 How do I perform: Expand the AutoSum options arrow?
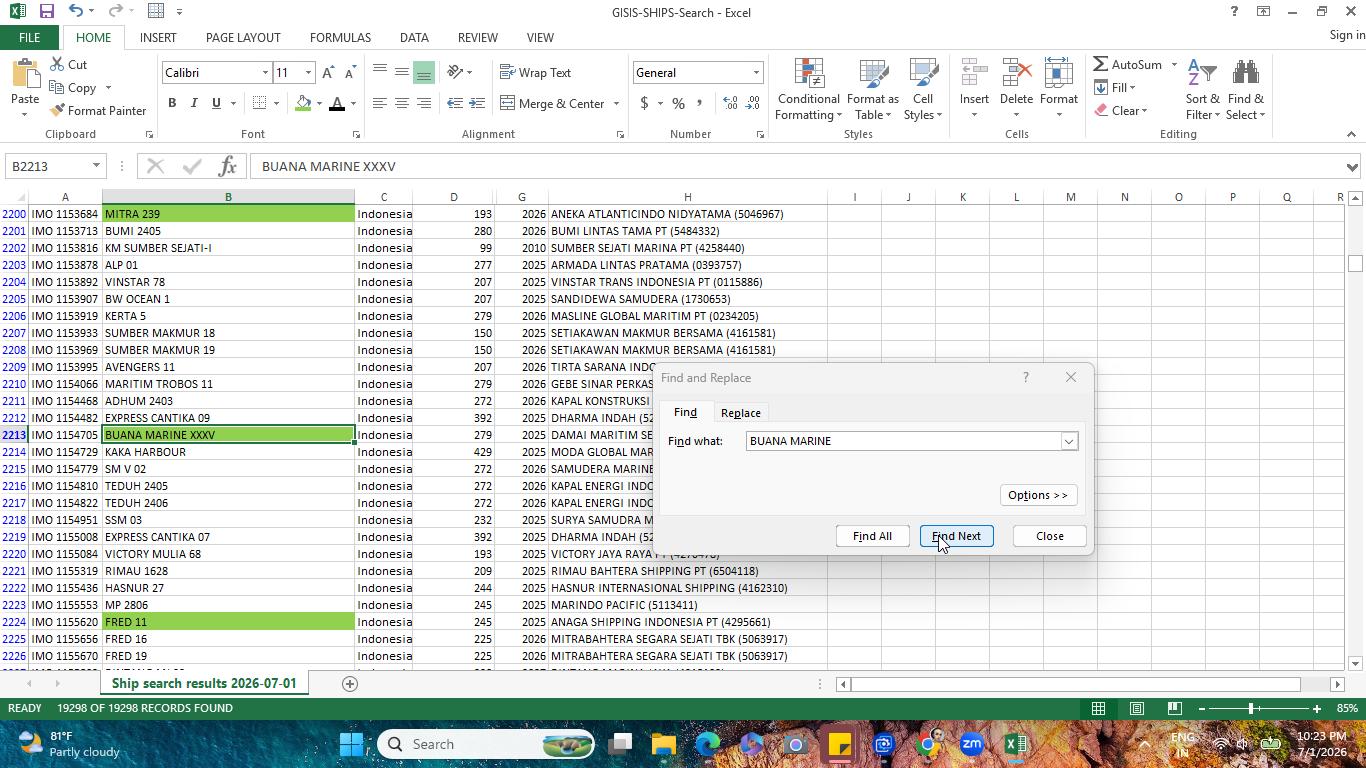click(x=1174, y=65)
